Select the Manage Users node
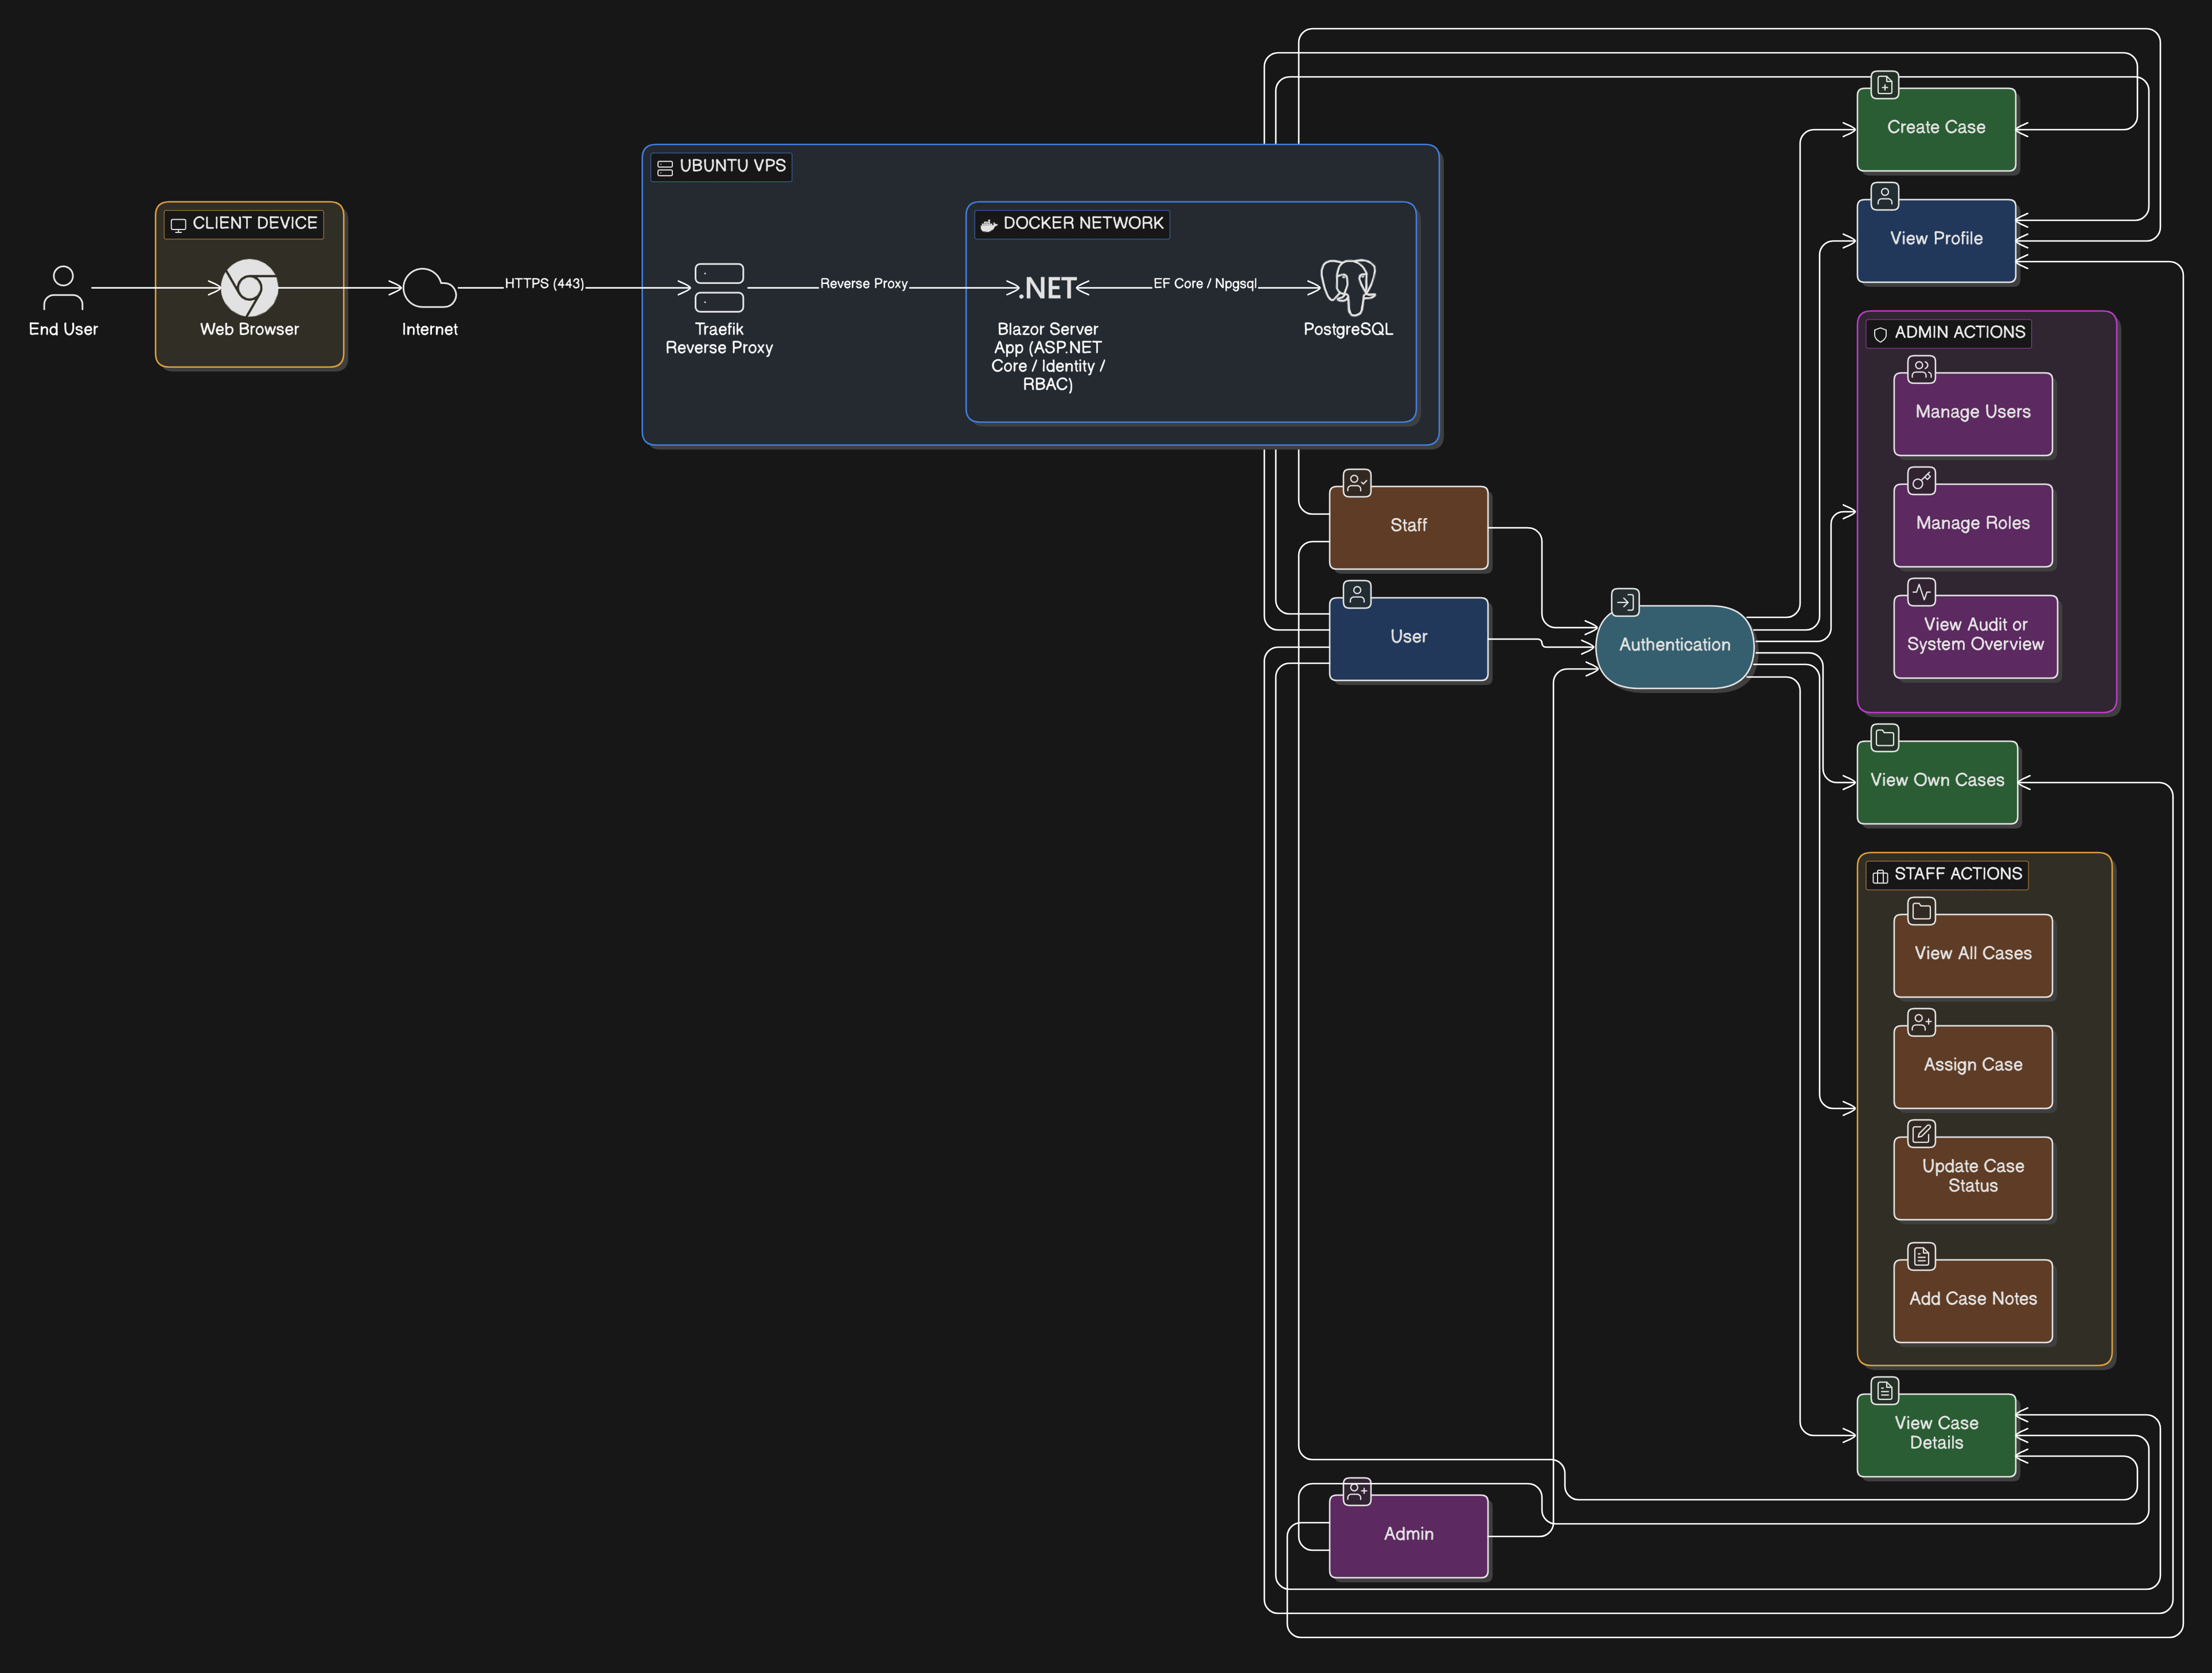This screenshot has width=2212, height=1673. 1973,413
